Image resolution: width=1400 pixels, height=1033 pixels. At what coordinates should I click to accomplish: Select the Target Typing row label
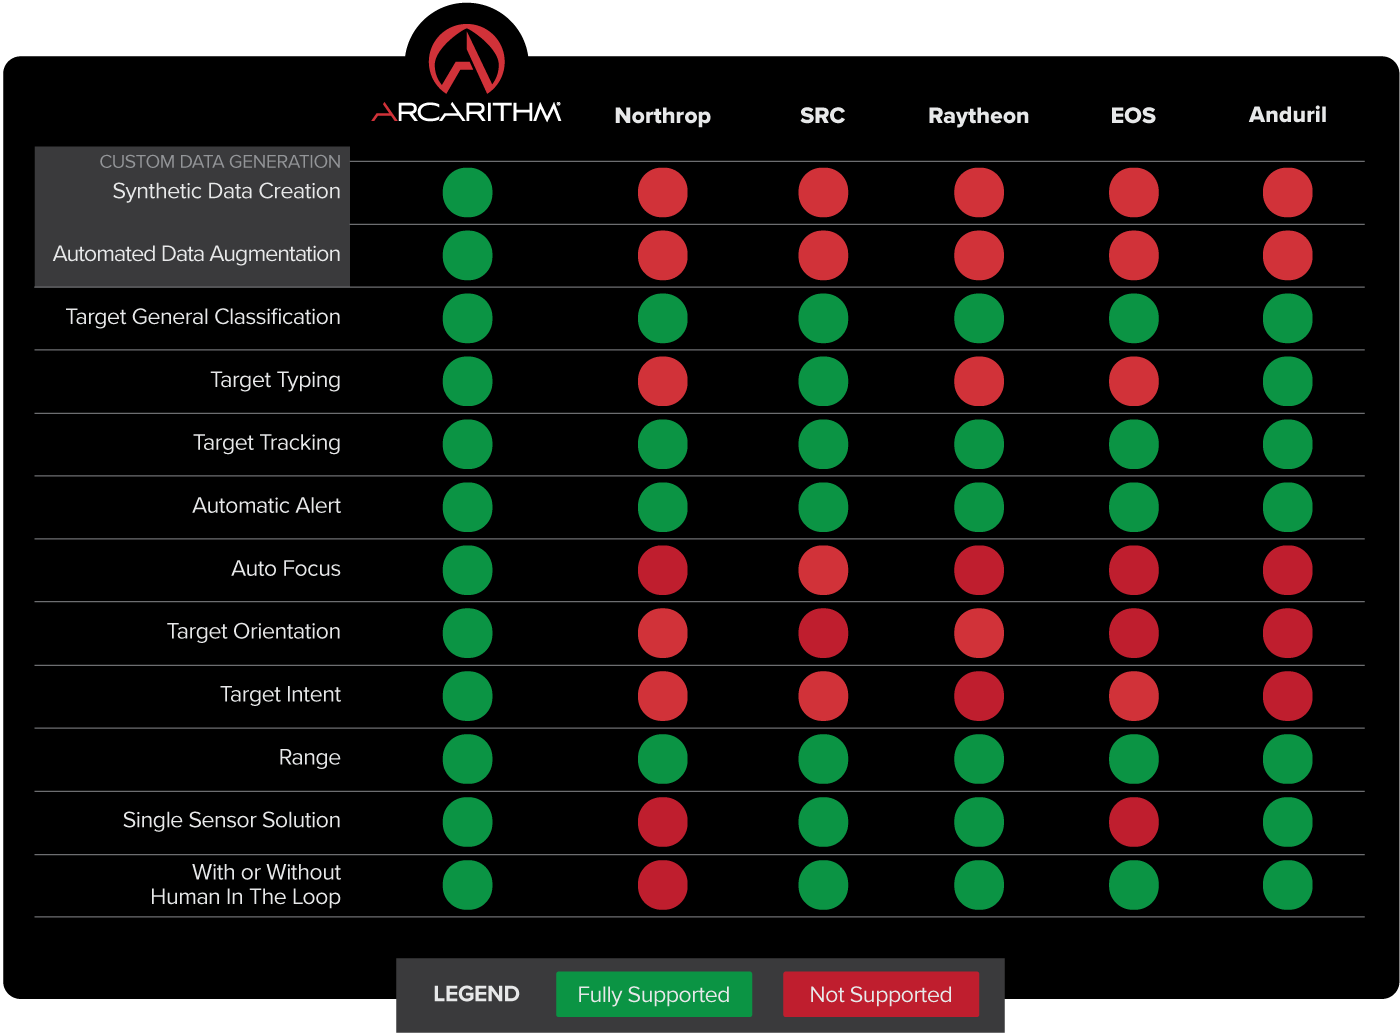click(276, 380)
